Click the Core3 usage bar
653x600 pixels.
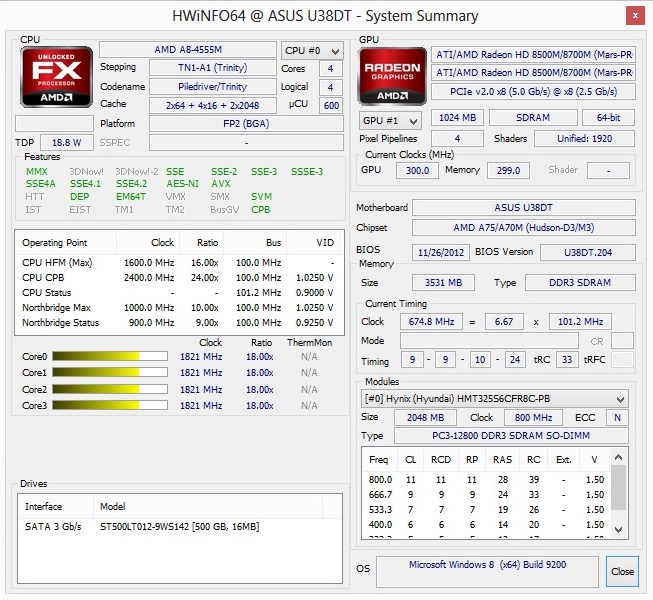pyautogui.click(x=110, y=405)
